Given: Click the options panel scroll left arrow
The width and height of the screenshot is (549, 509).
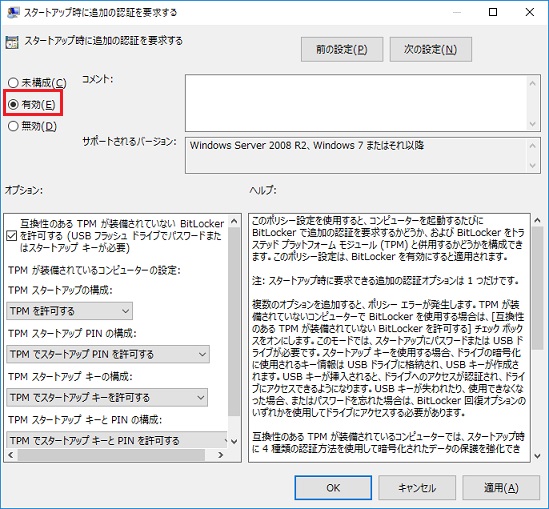Looking at the screenshot, I should (x=11, y=455).
